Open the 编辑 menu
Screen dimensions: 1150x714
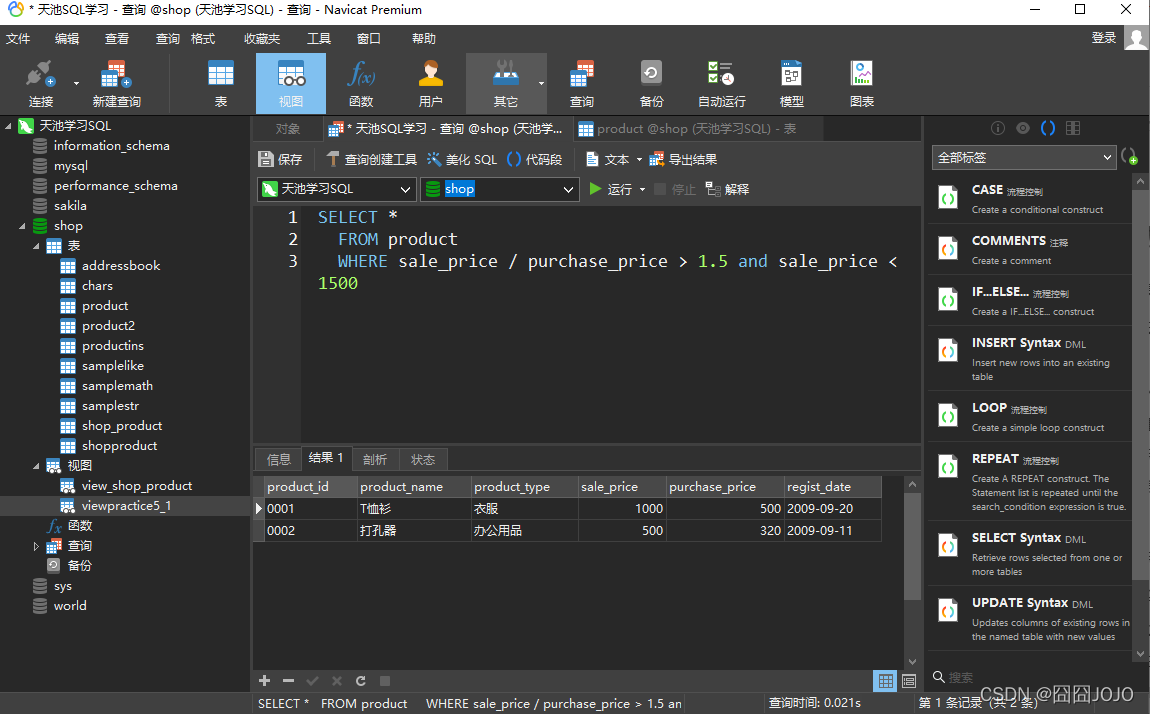point(67,38)
